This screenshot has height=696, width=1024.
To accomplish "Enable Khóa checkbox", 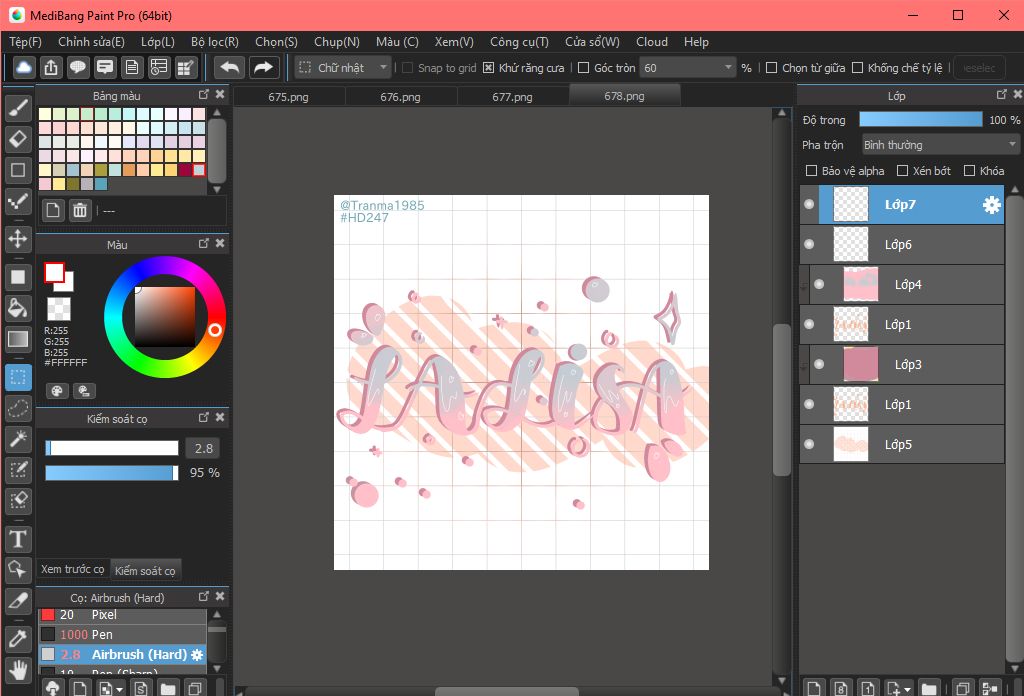I will pyautogui.click(x=969, y=170).
